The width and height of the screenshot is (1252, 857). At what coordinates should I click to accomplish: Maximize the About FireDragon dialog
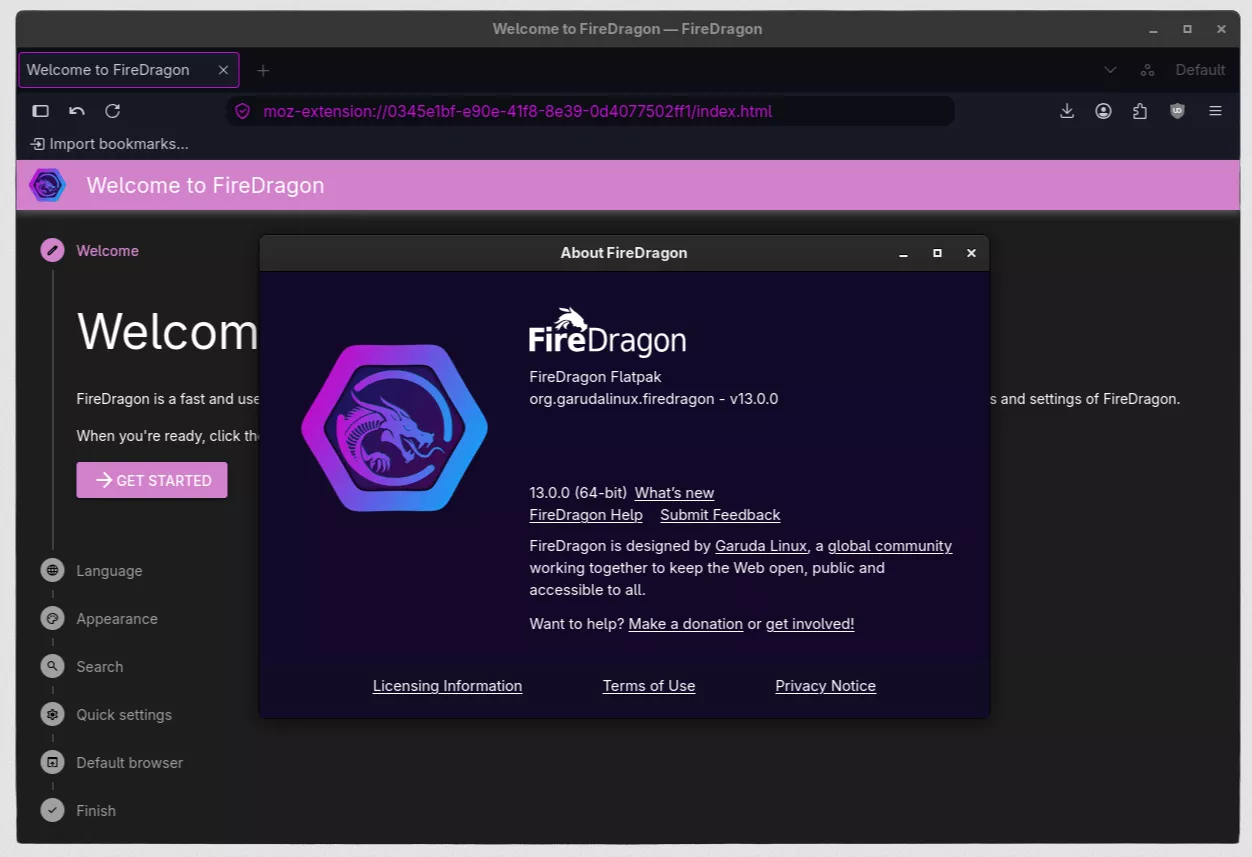coord(937,253)
